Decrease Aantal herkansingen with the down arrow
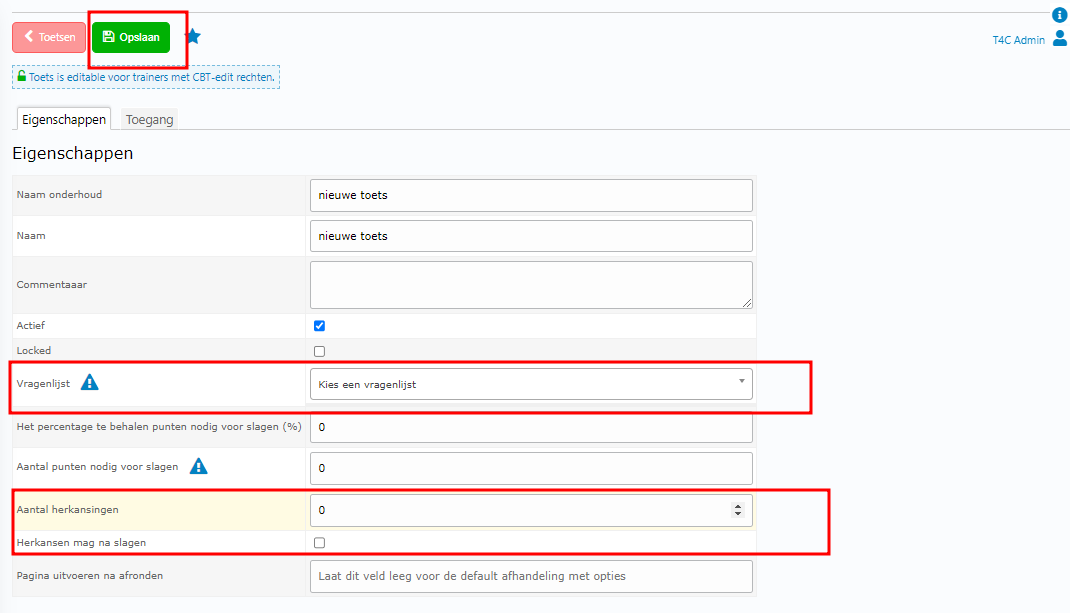The height and width of the screenshot is (613, 1070). [738, 514]
